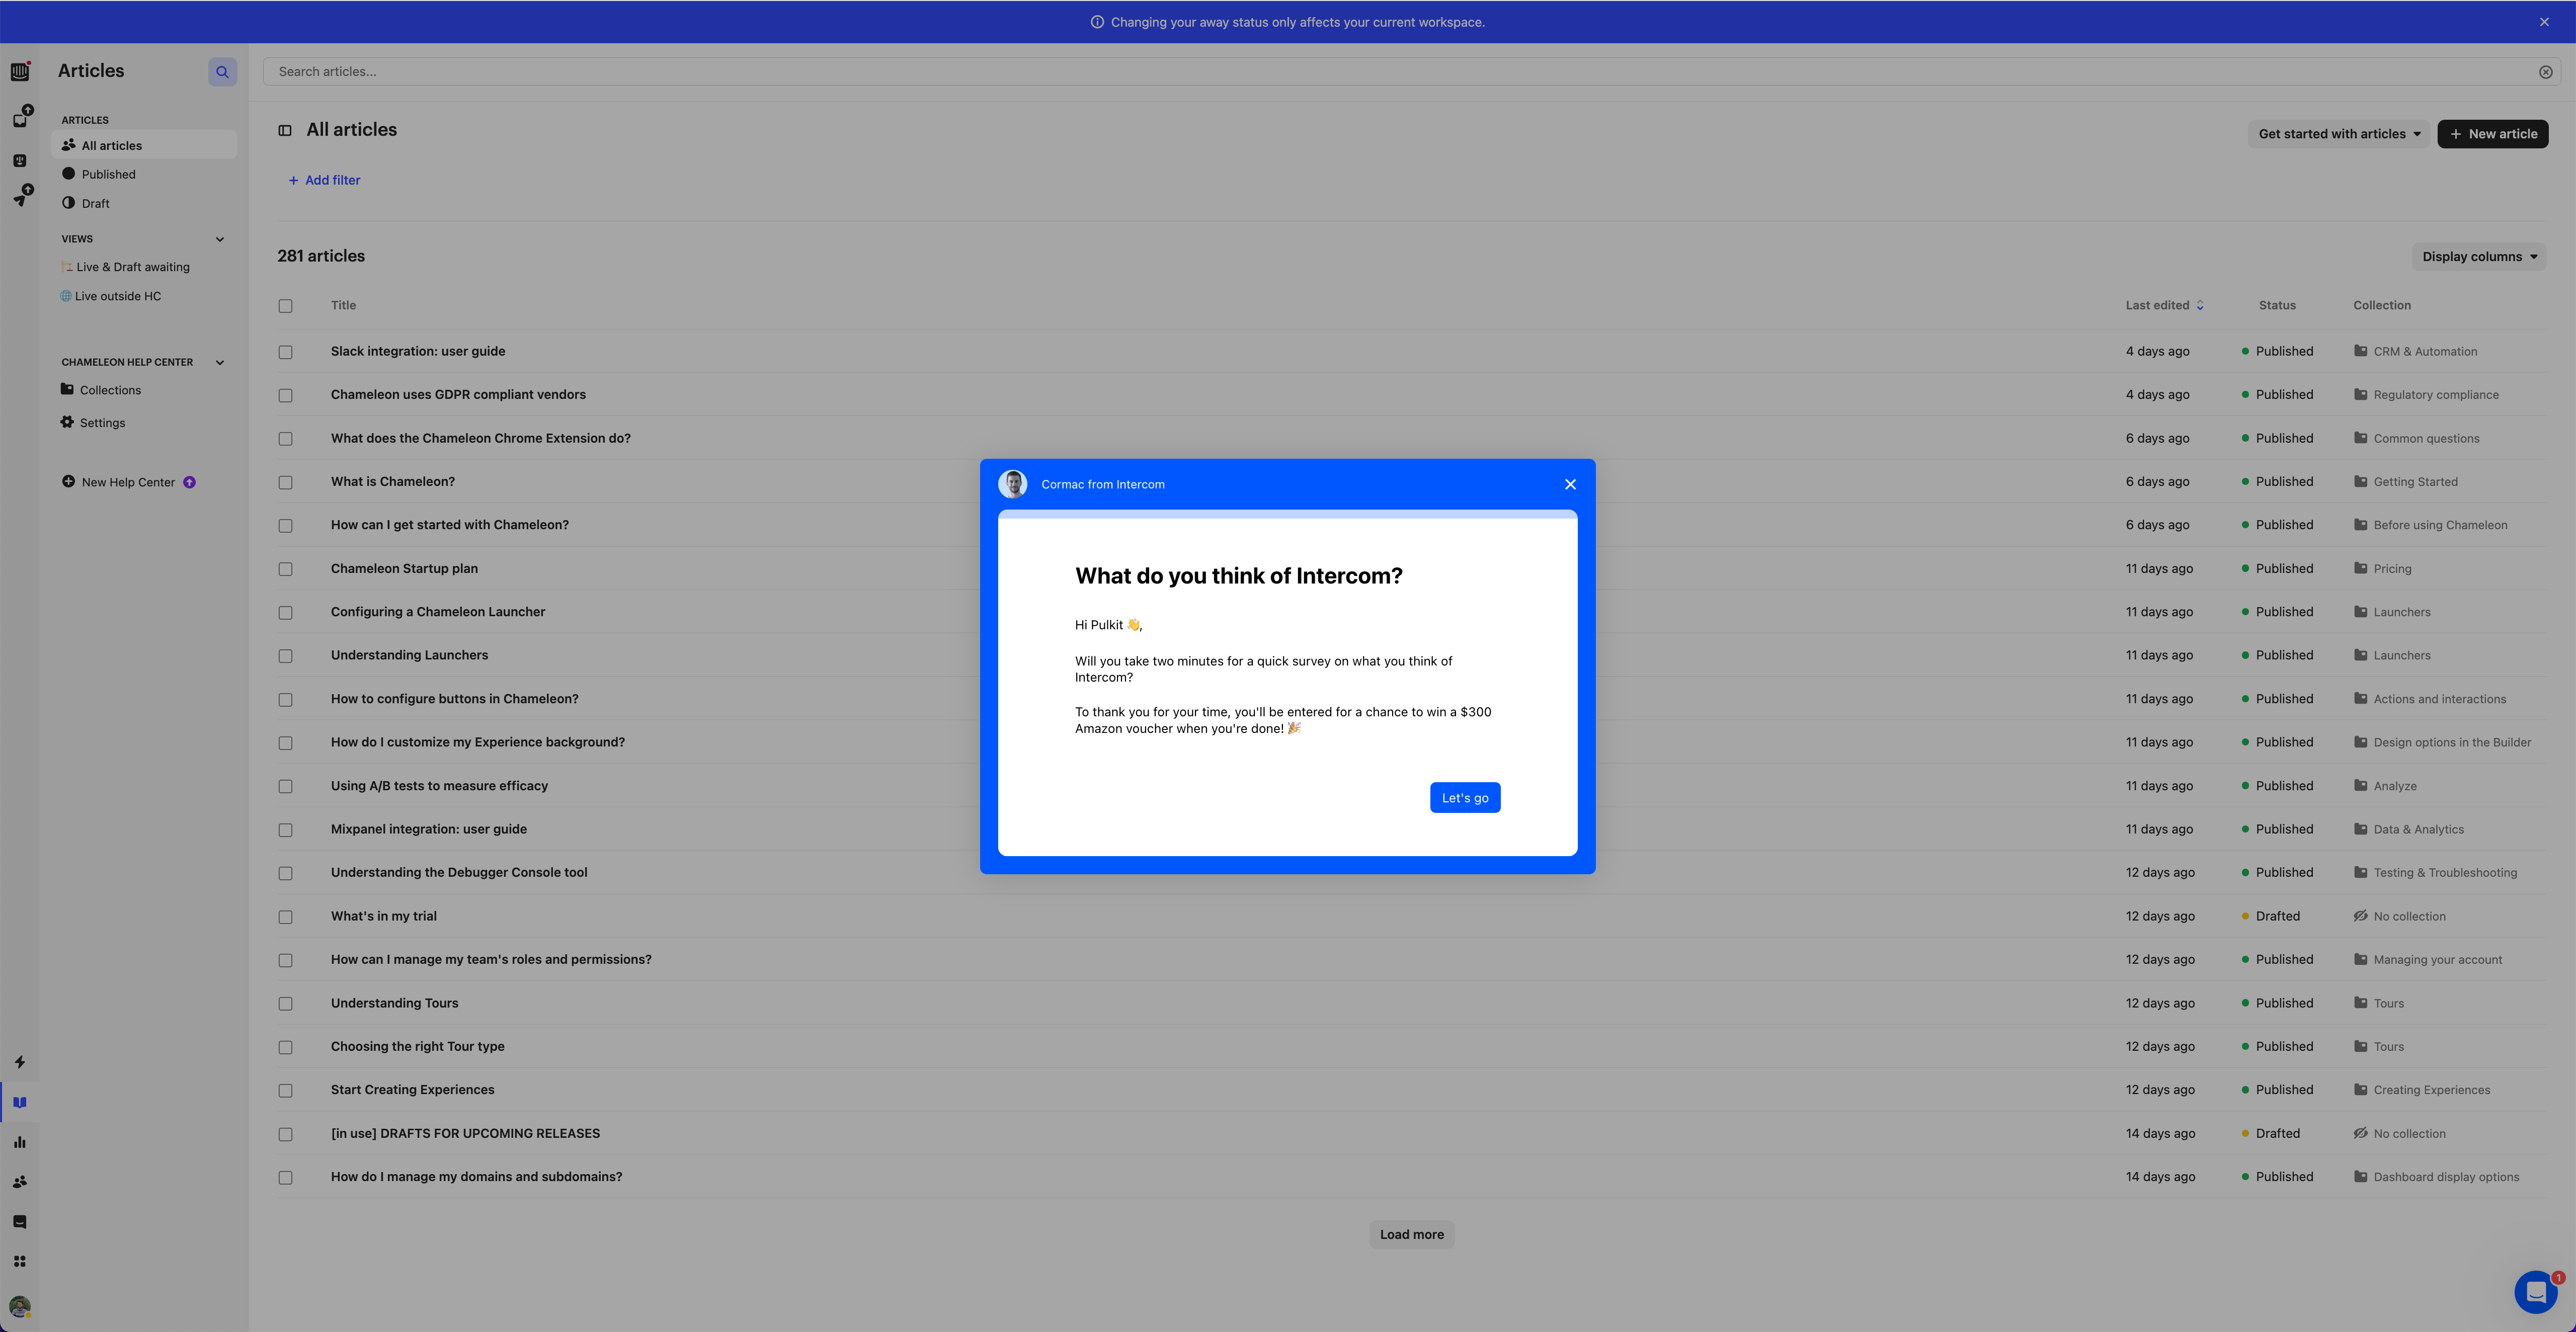Open the Display columns dropdown
The height and width of the screenshot is (1332, 2576).
(x=2479, y=257)
